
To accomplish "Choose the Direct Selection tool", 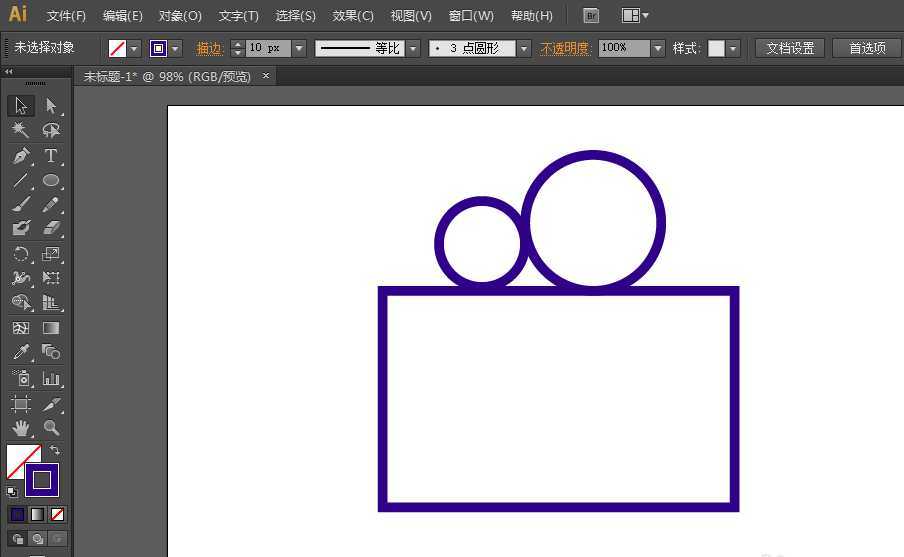I will click(51, 106).
